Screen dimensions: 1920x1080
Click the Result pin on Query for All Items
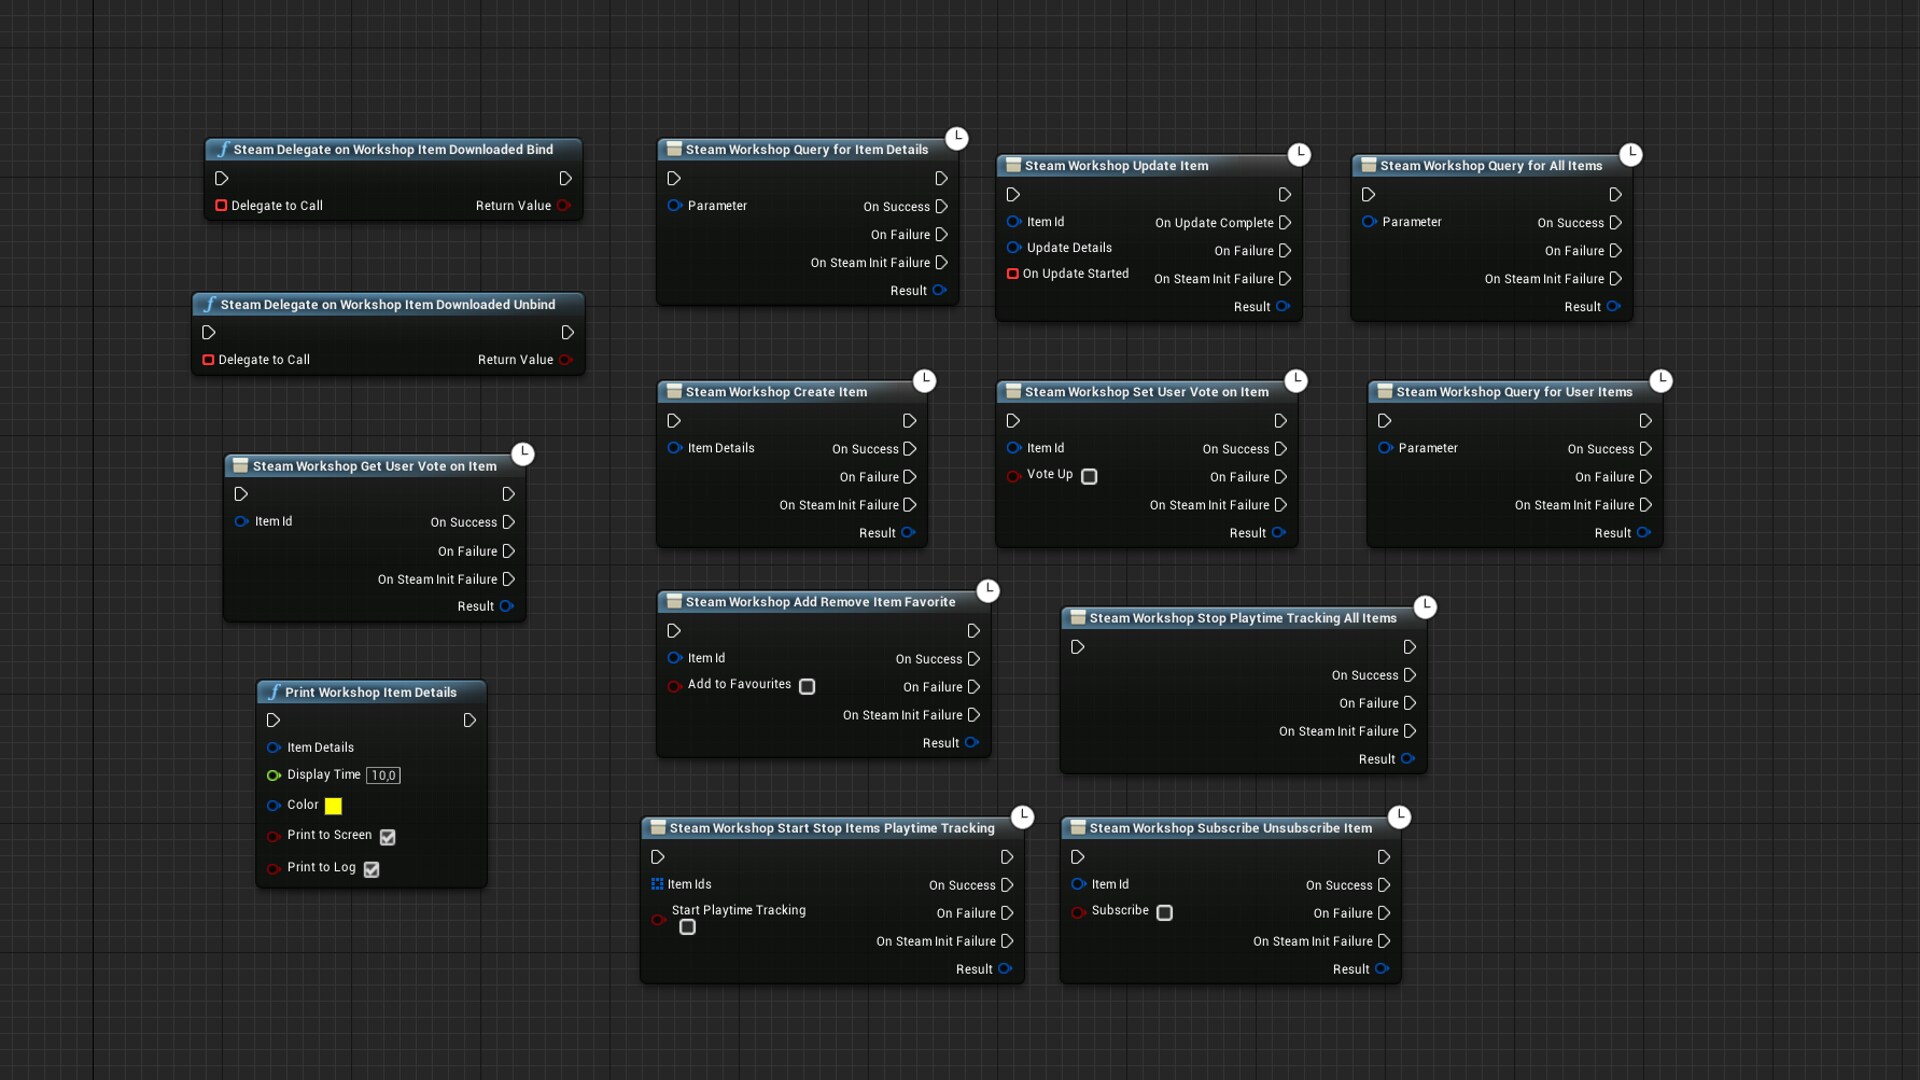[1614, 307]
